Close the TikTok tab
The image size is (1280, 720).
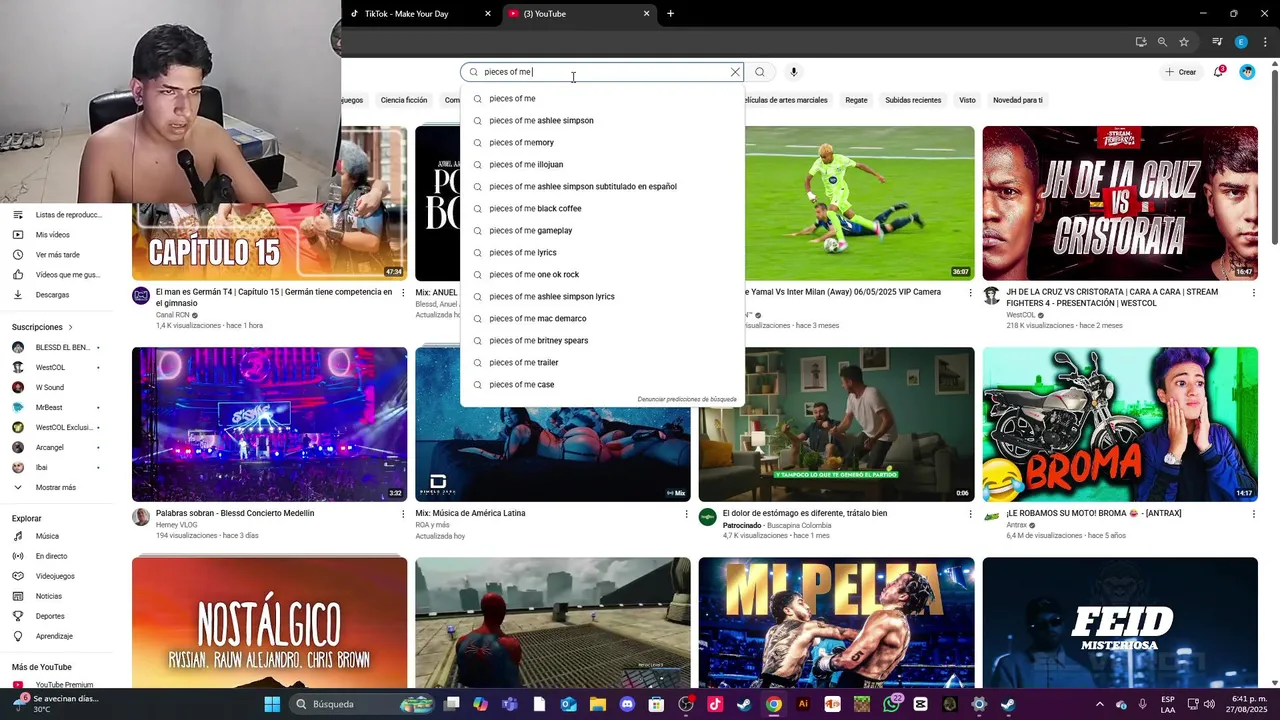pyautogui.click(x=488, y=14)
